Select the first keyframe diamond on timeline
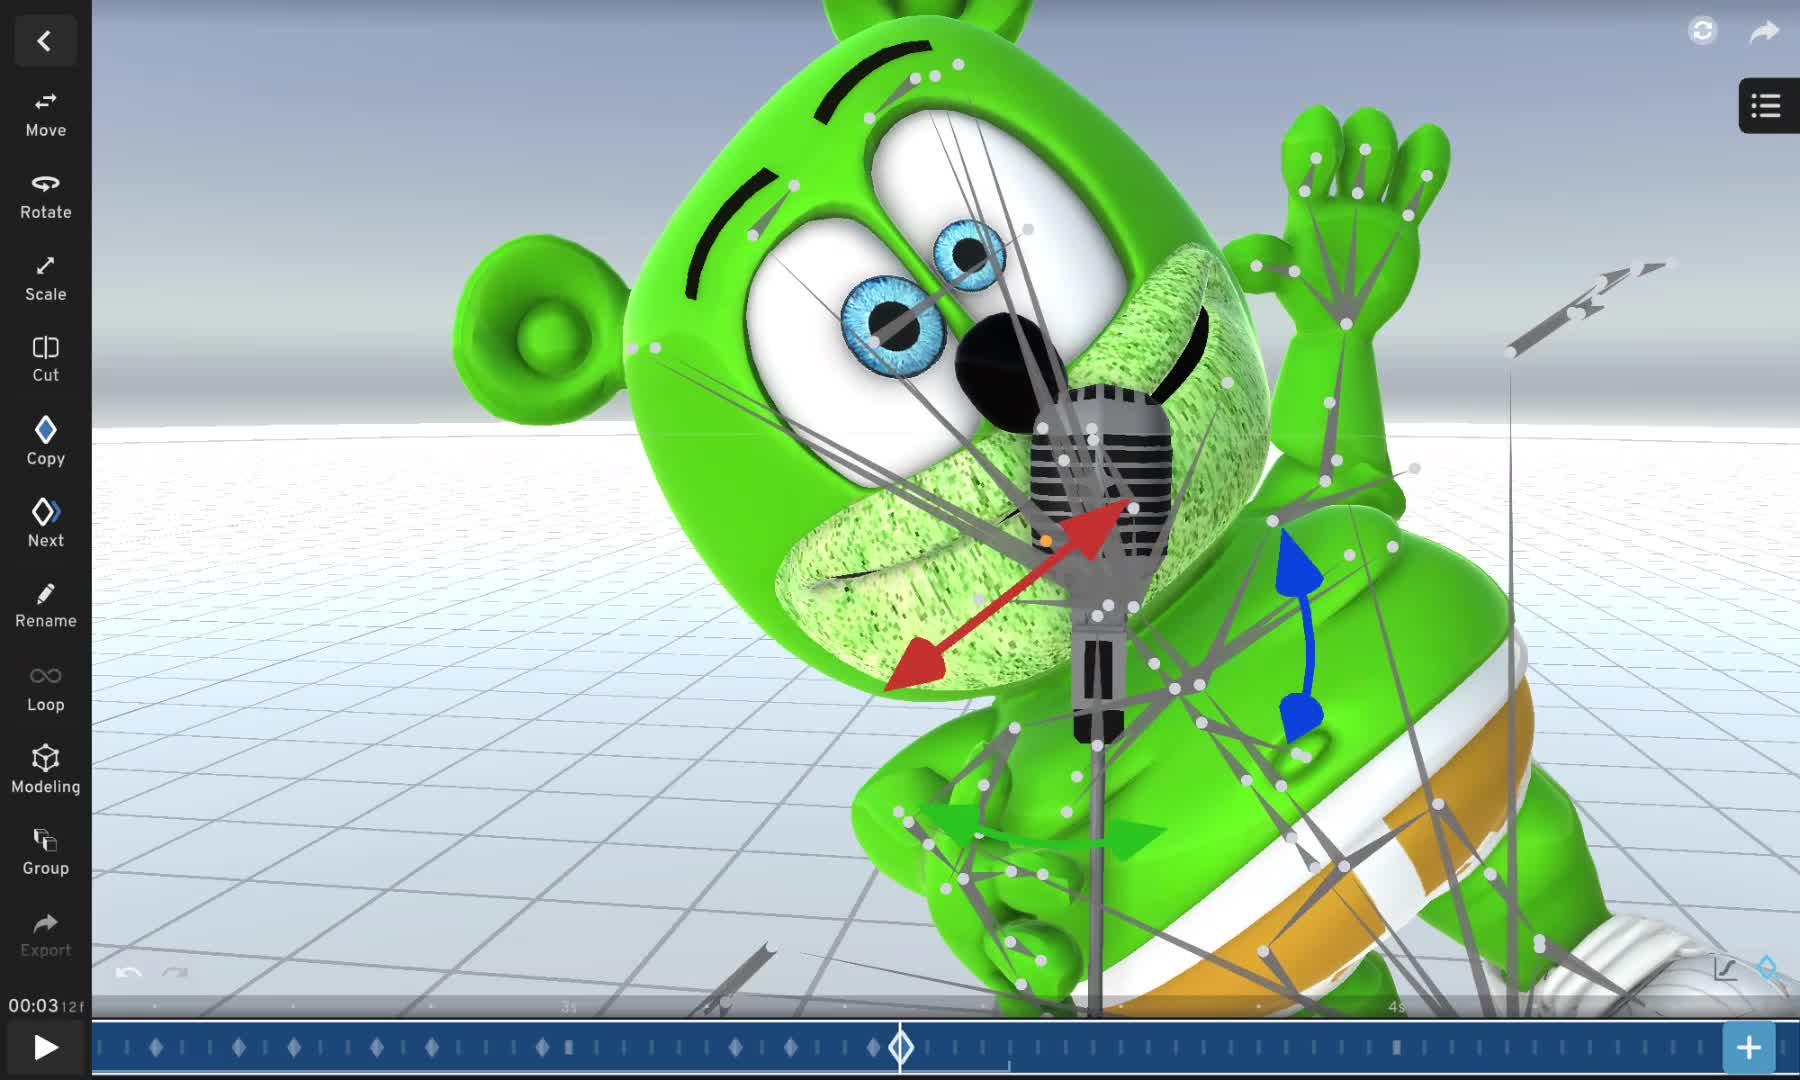The width and height of the screenshot is (1800, 1080). coord(156,1047)
